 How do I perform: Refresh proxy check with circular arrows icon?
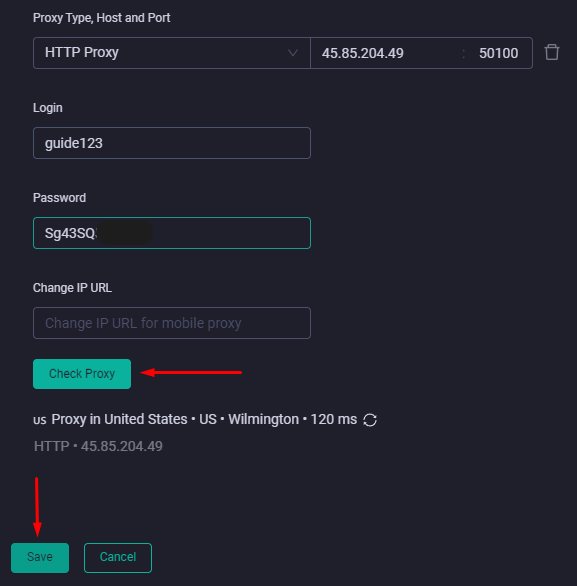point(370,420)
